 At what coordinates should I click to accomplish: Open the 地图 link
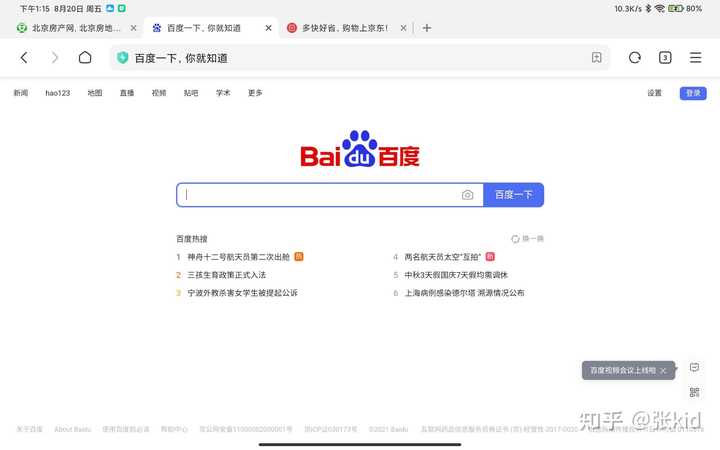tap(95, 93)
